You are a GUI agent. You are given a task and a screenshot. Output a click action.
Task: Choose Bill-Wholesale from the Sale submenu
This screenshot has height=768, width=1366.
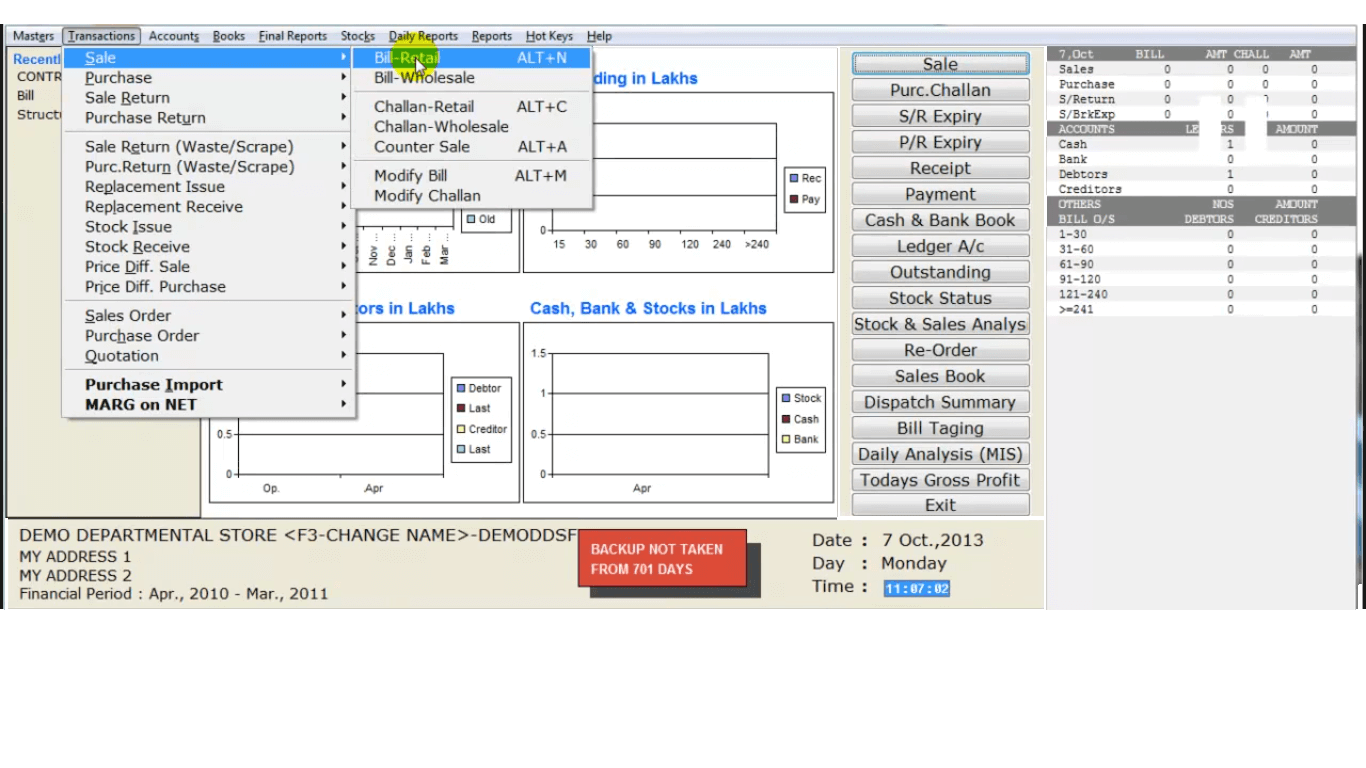(471, 78)
